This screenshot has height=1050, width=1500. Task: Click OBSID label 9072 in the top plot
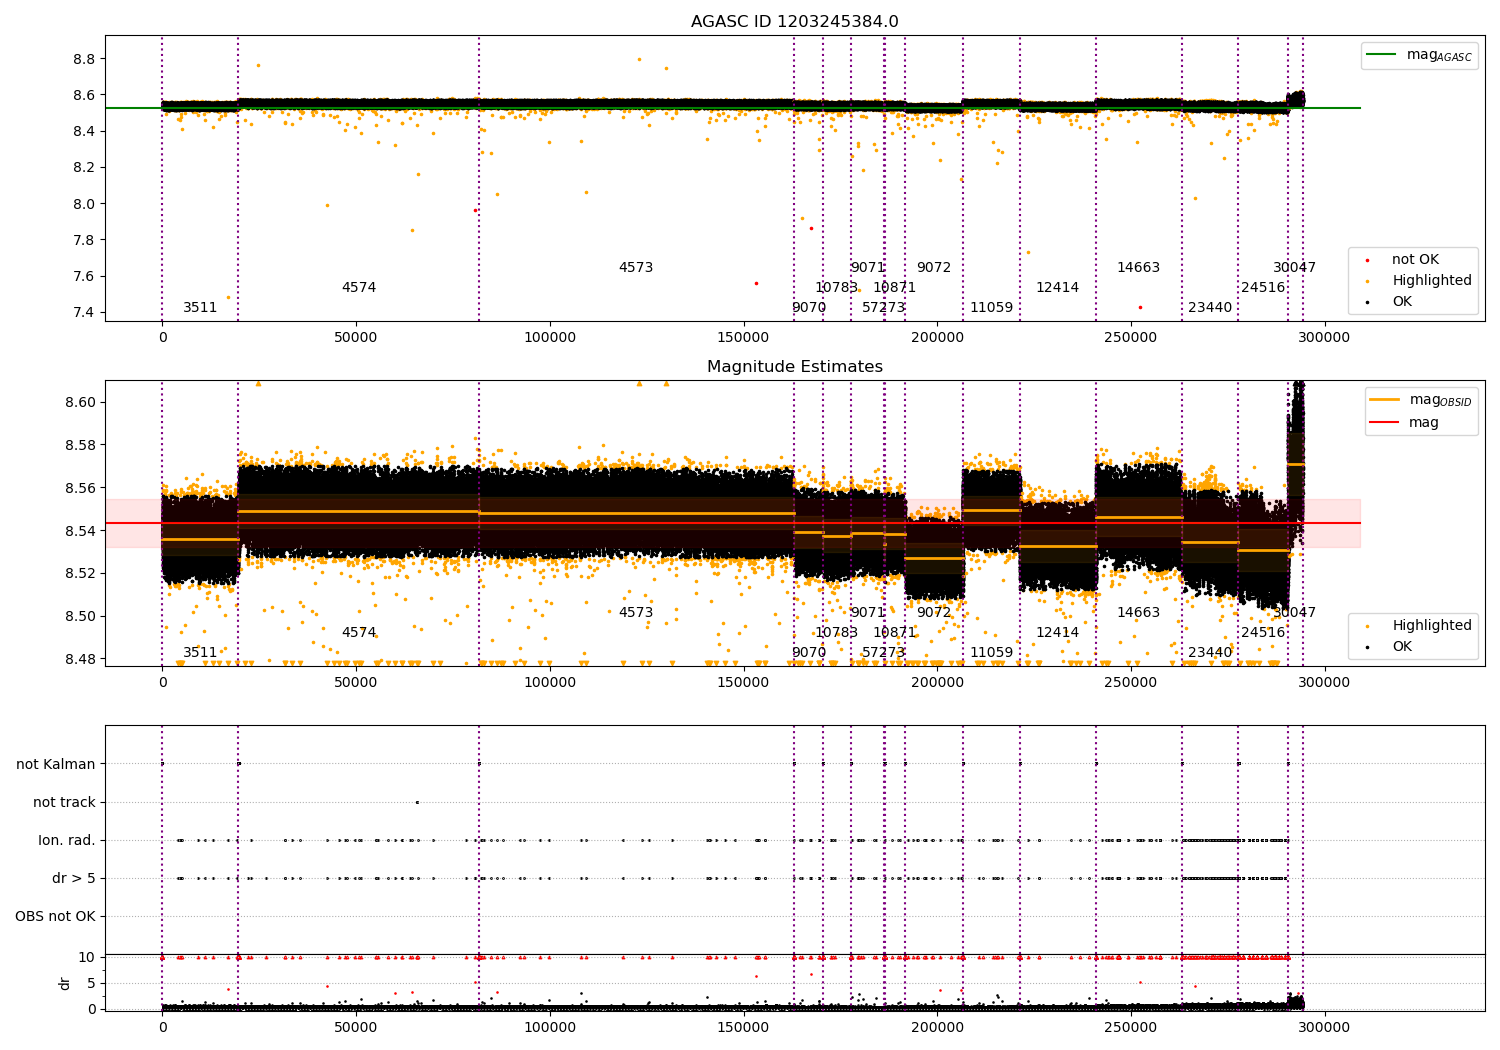[x=934, y=268]
